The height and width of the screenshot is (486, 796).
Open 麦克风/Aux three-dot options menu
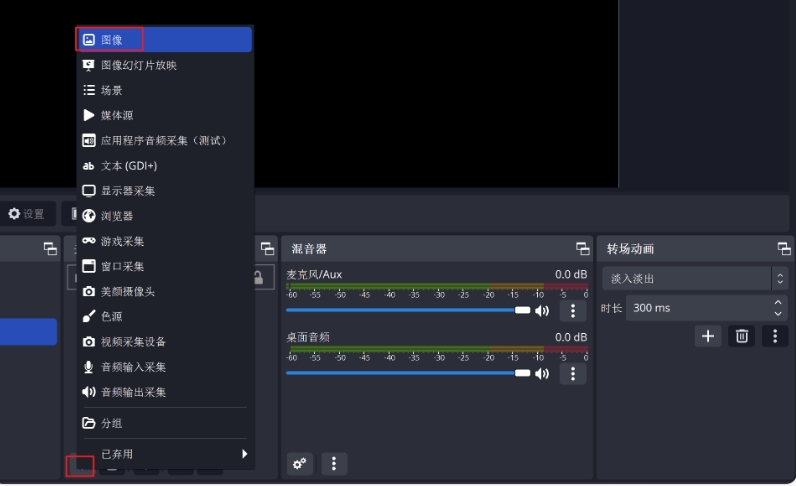[573, 311]
